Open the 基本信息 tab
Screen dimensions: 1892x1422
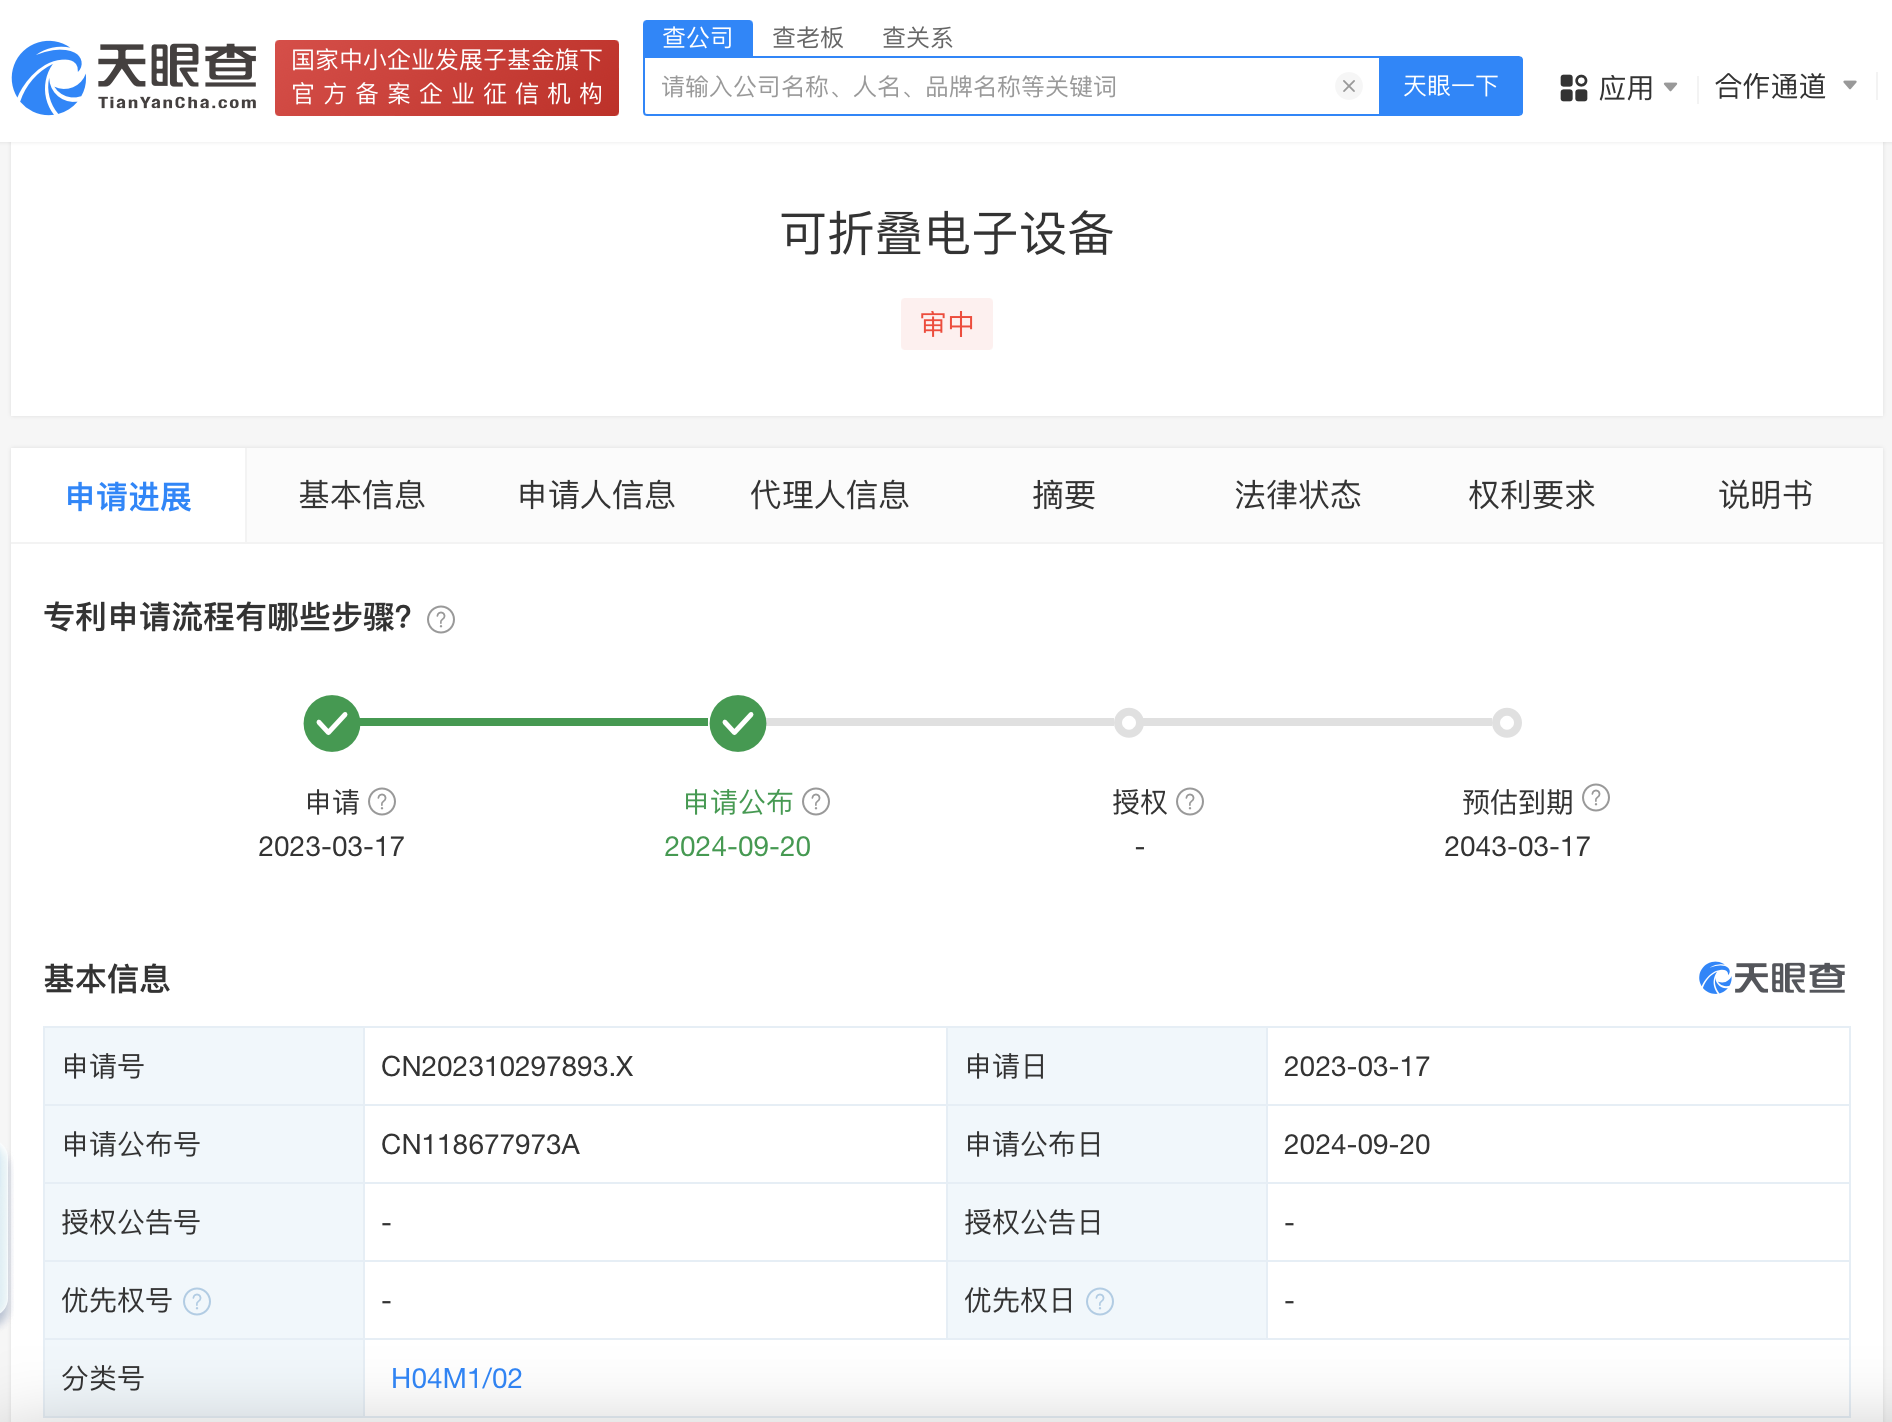(x=362, y=495)
